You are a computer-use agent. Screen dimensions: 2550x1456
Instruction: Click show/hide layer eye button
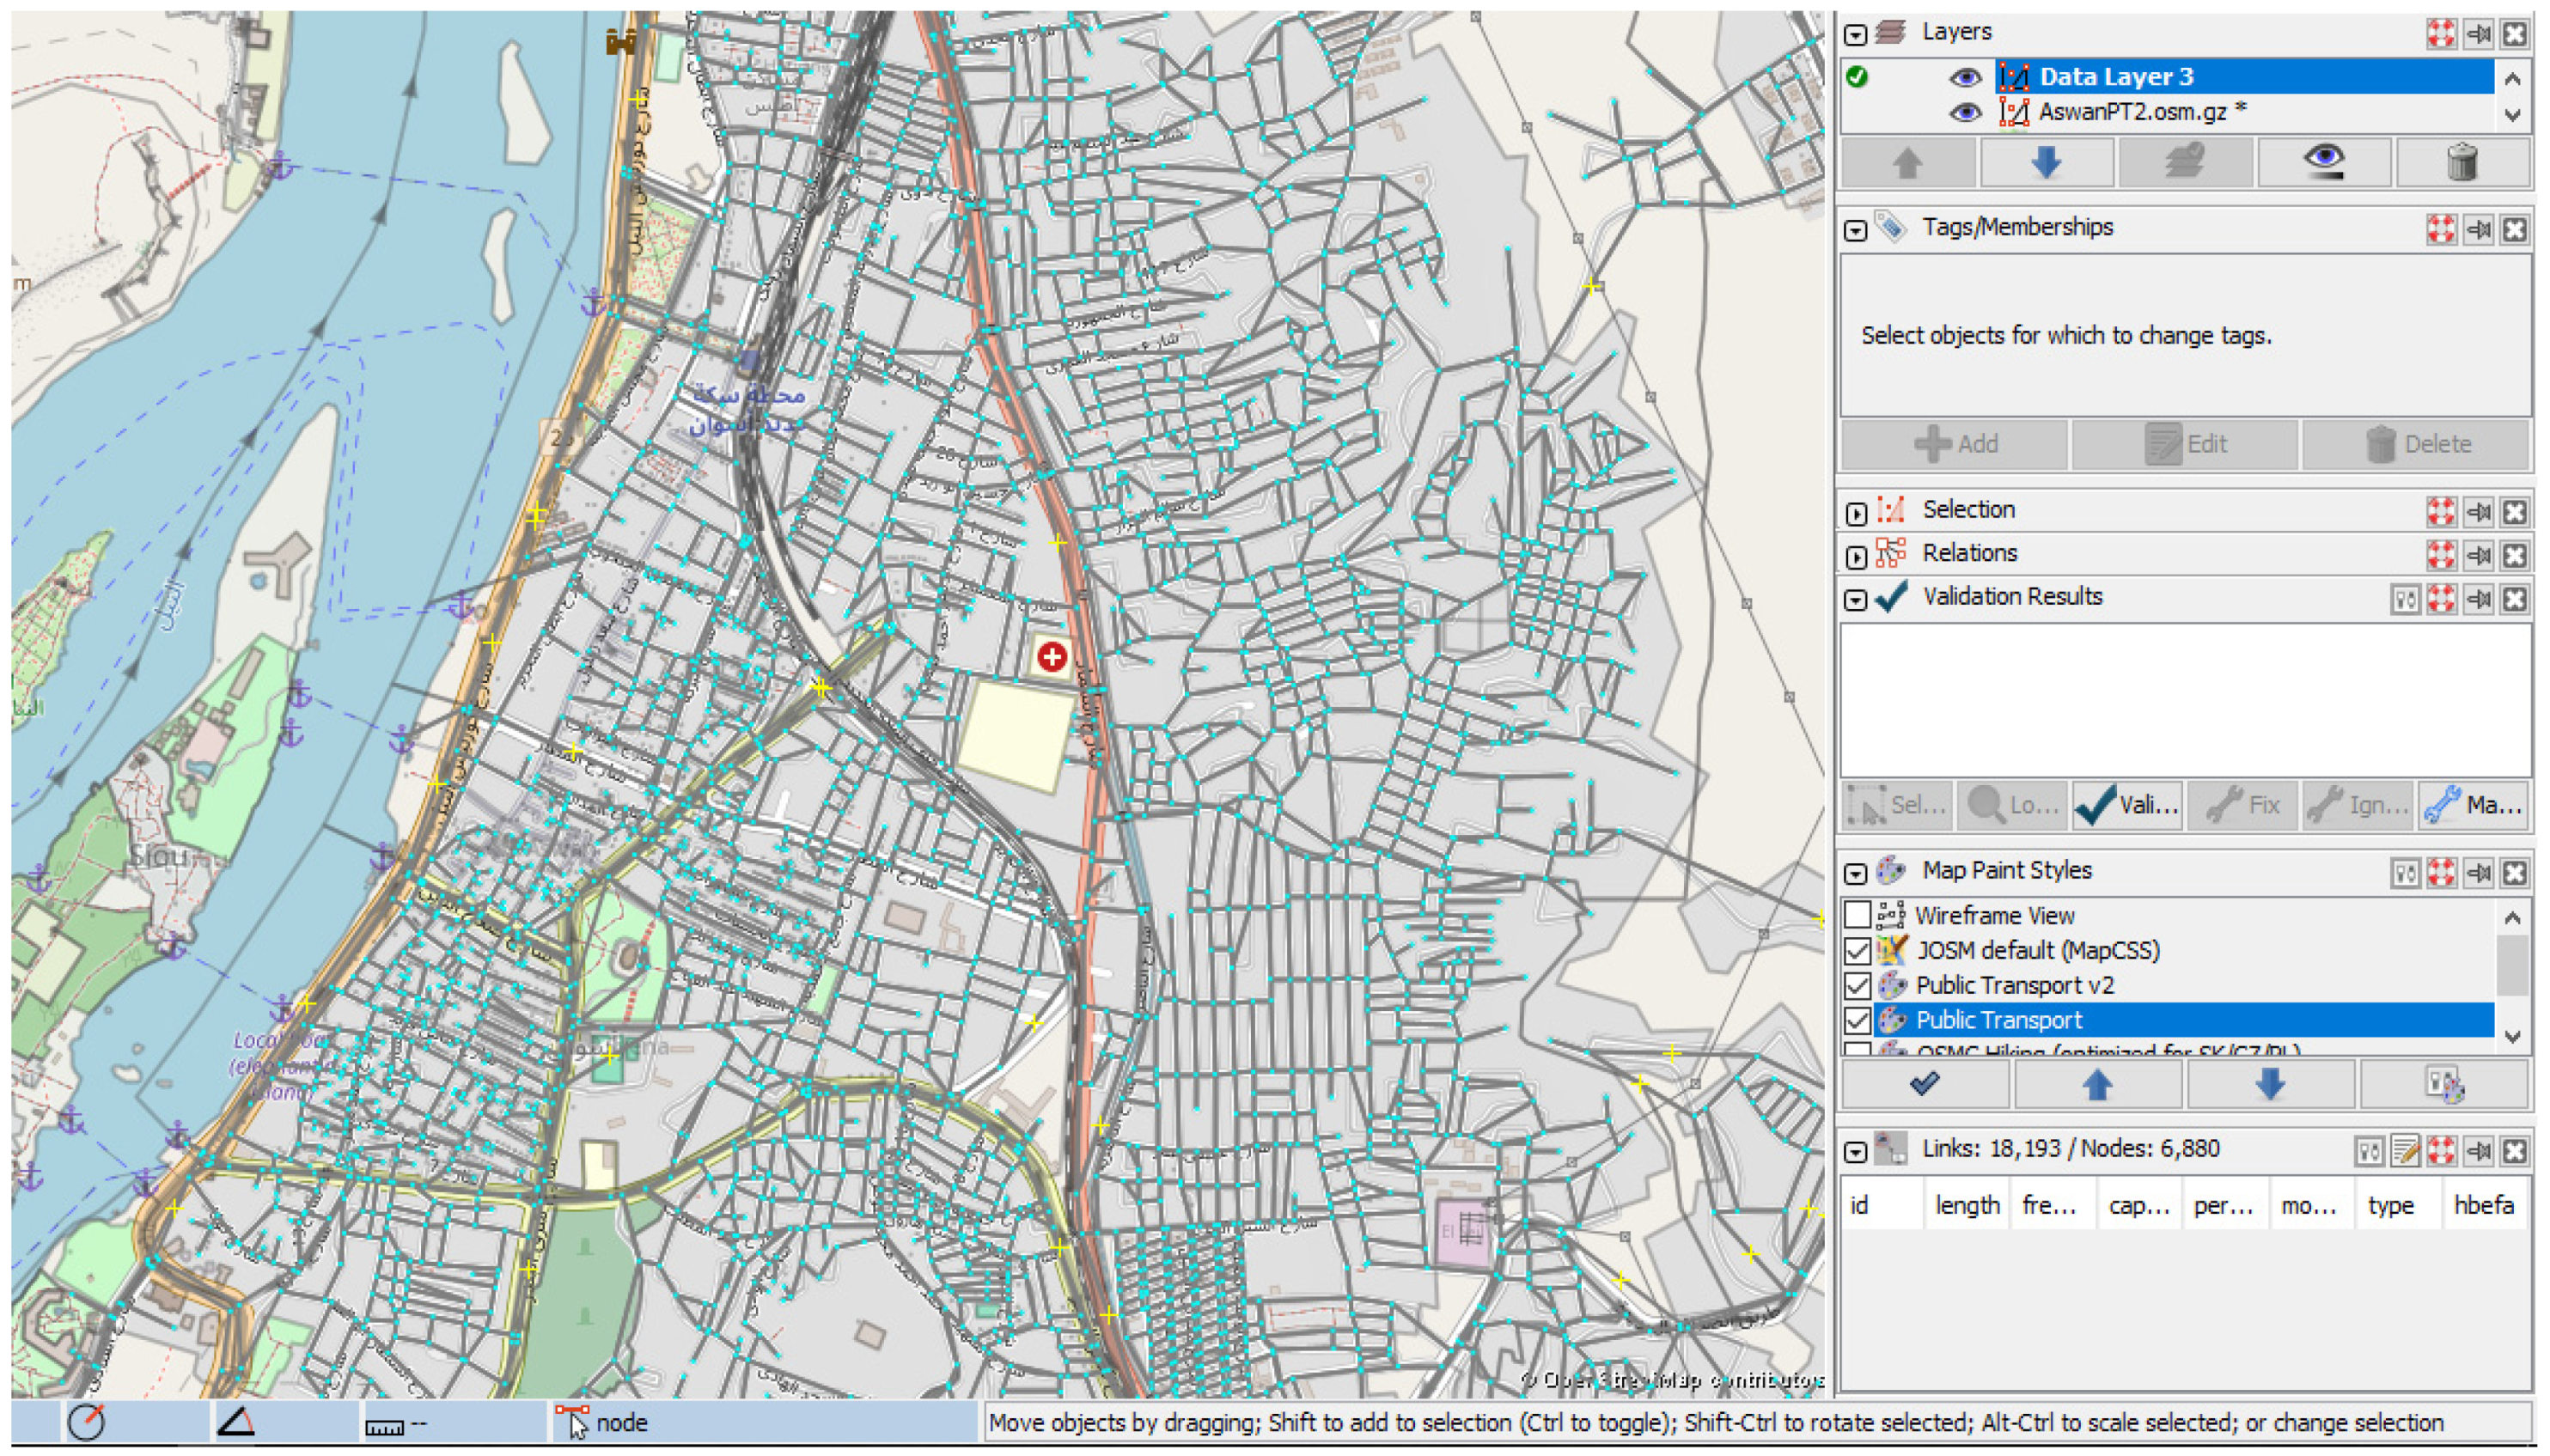coord(2323,162)
